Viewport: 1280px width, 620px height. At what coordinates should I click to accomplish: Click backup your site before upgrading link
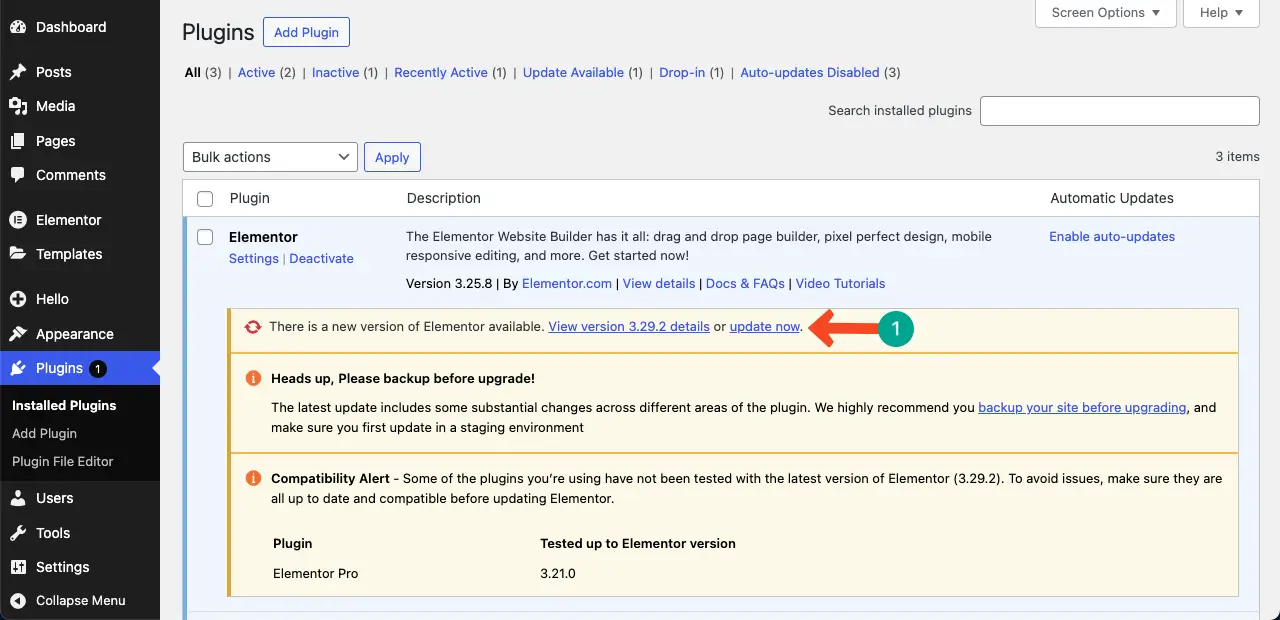(1082, 408)
